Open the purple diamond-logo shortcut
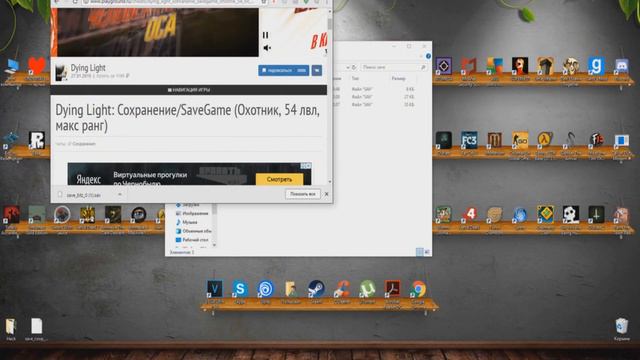The image size is (640, 360). click(444, 65)
